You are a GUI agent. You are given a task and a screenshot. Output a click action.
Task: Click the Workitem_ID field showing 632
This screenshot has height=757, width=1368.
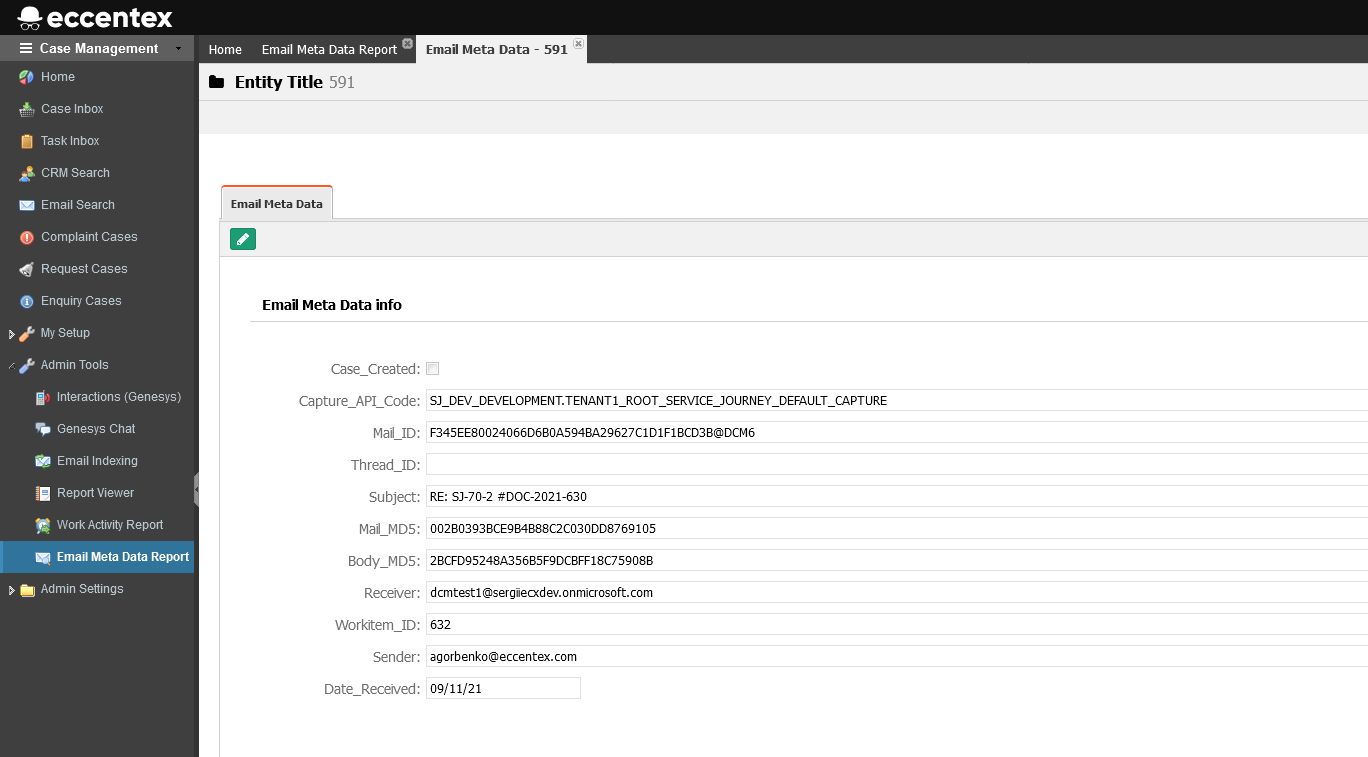tap(897, 624)
